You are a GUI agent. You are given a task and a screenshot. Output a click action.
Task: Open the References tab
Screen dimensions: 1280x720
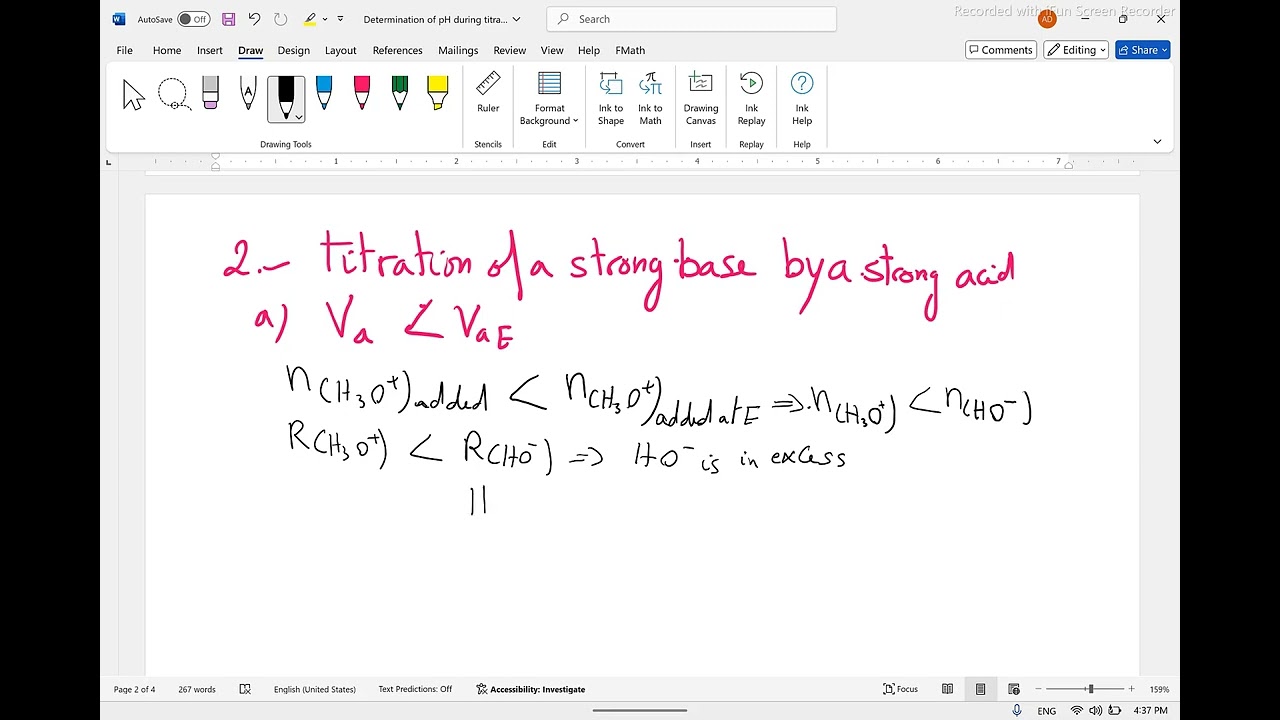[x=398, y=50]
